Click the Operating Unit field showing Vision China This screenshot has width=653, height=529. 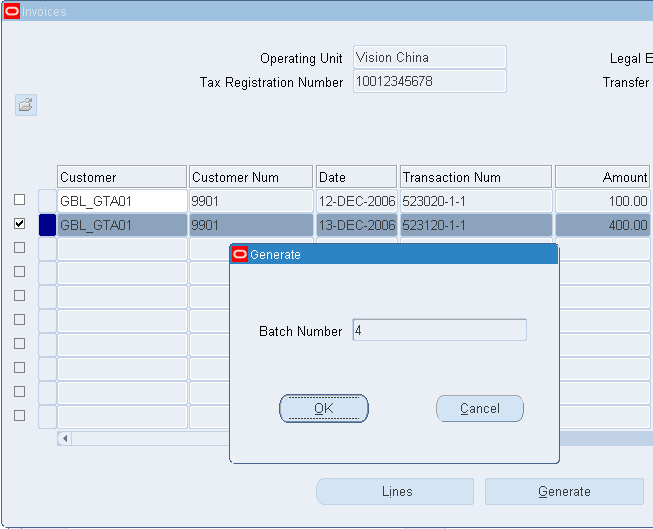(430, 57)
